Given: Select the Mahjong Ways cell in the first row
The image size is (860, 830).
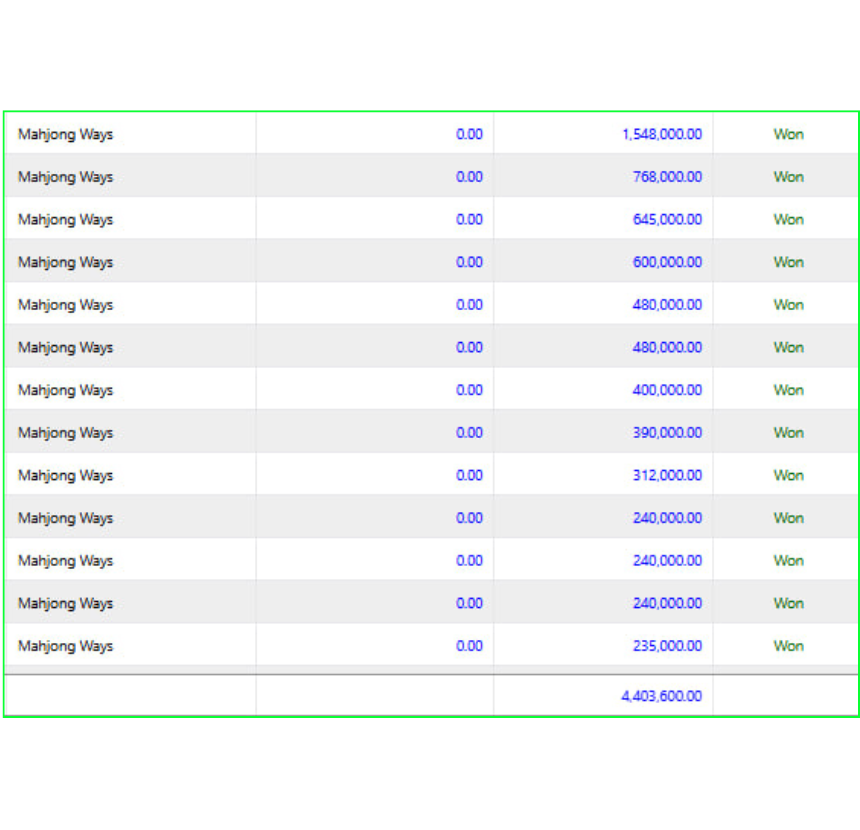Looking at the screenshot, I should click(65, 135).
